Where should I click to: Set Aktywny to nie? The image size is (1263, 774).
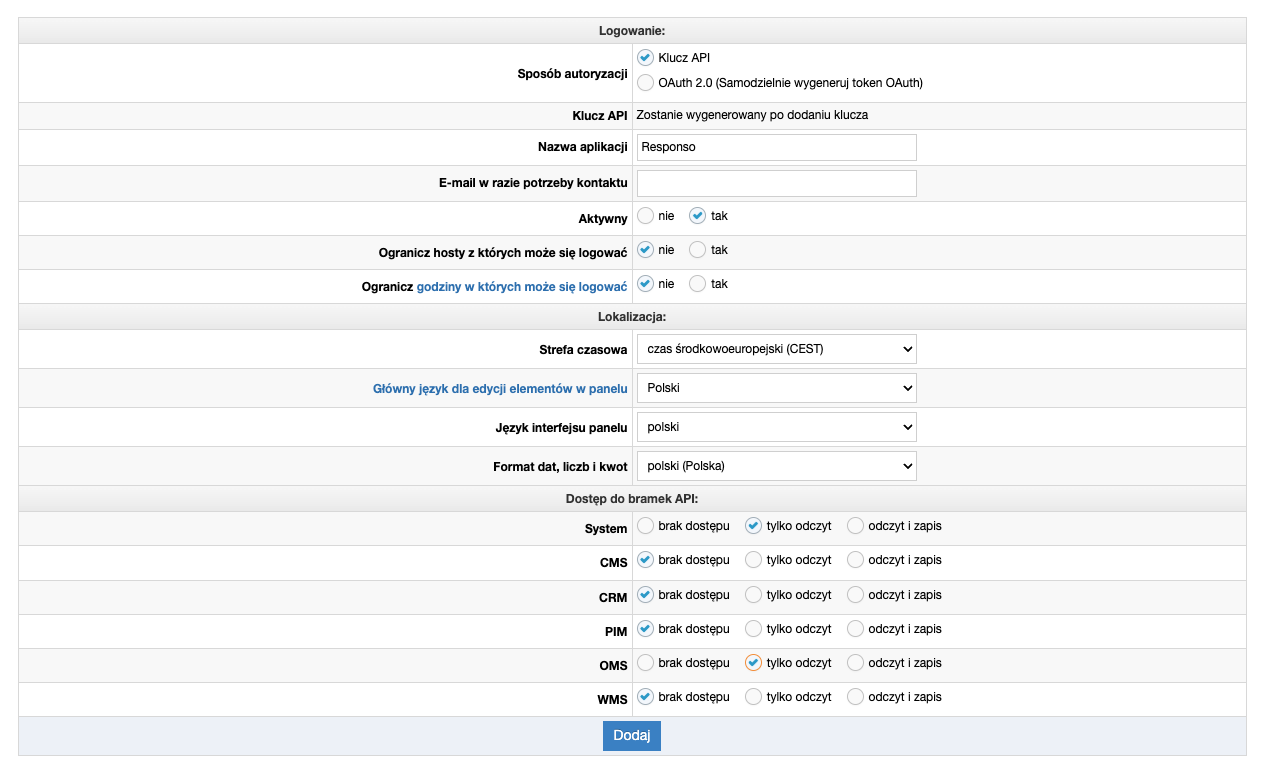point(646,216)
